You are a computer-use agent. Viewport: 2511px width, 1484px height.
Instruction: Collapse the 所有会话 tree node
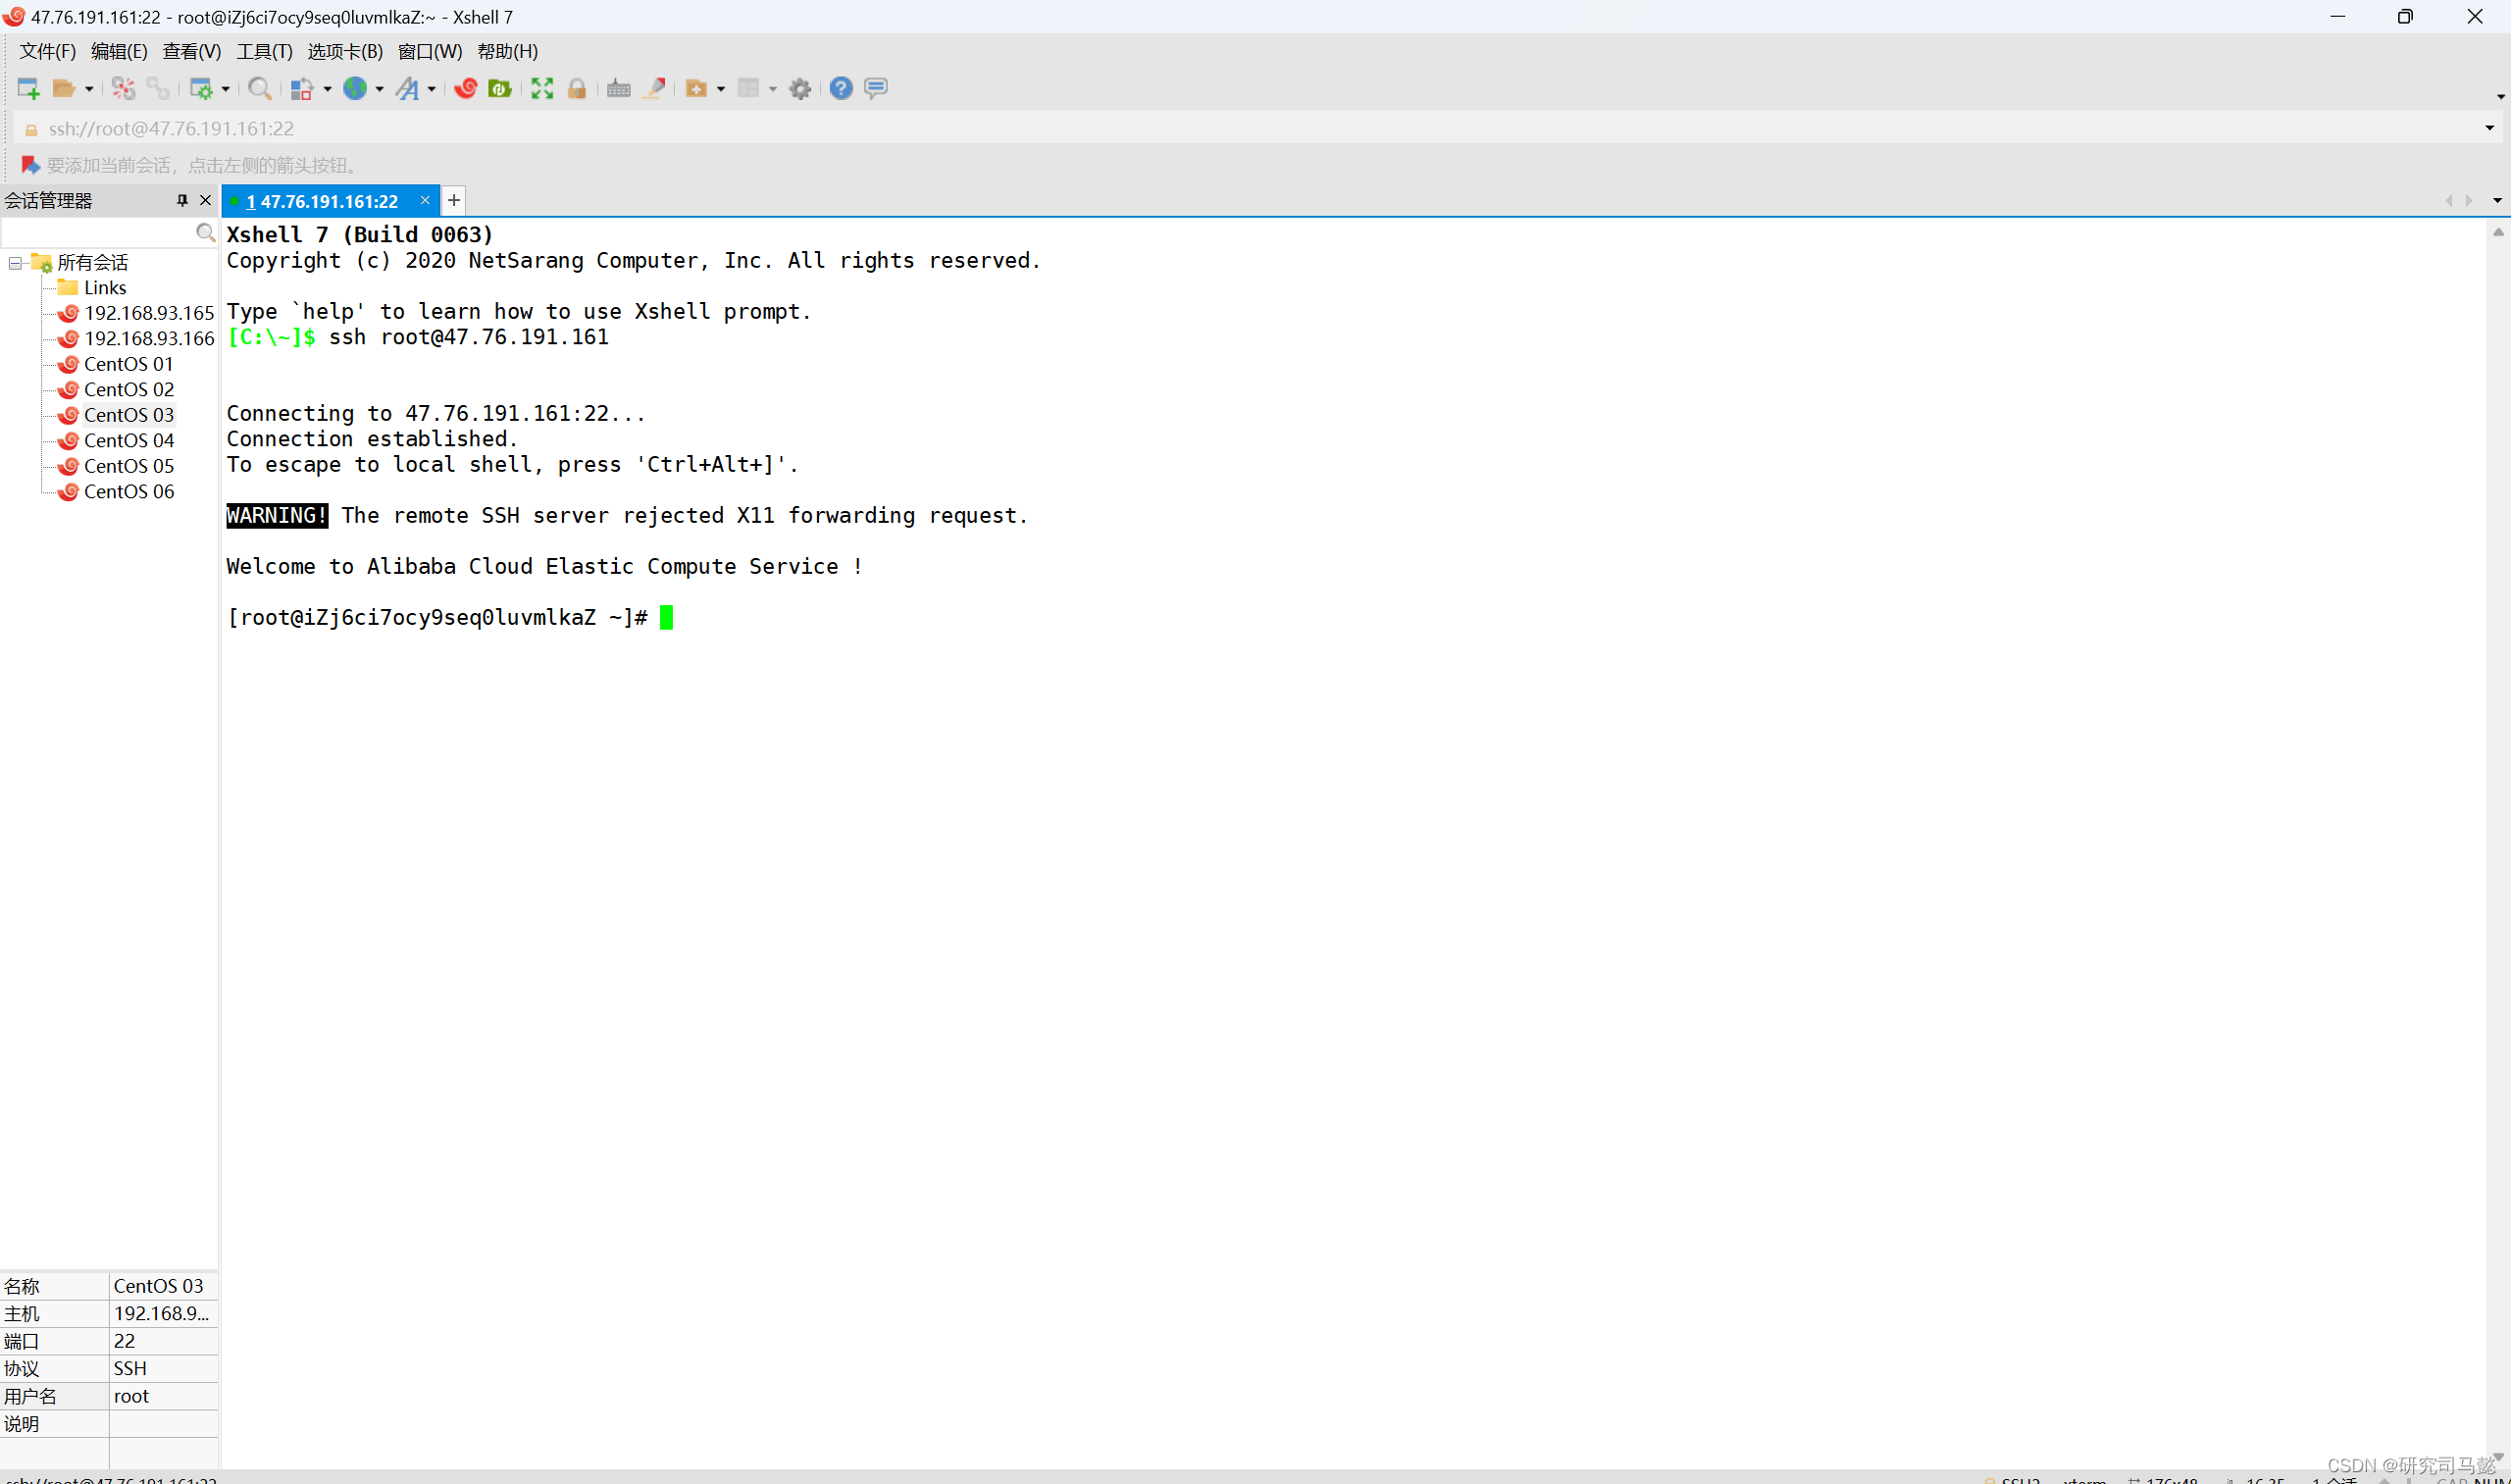(x=15, y=263)
